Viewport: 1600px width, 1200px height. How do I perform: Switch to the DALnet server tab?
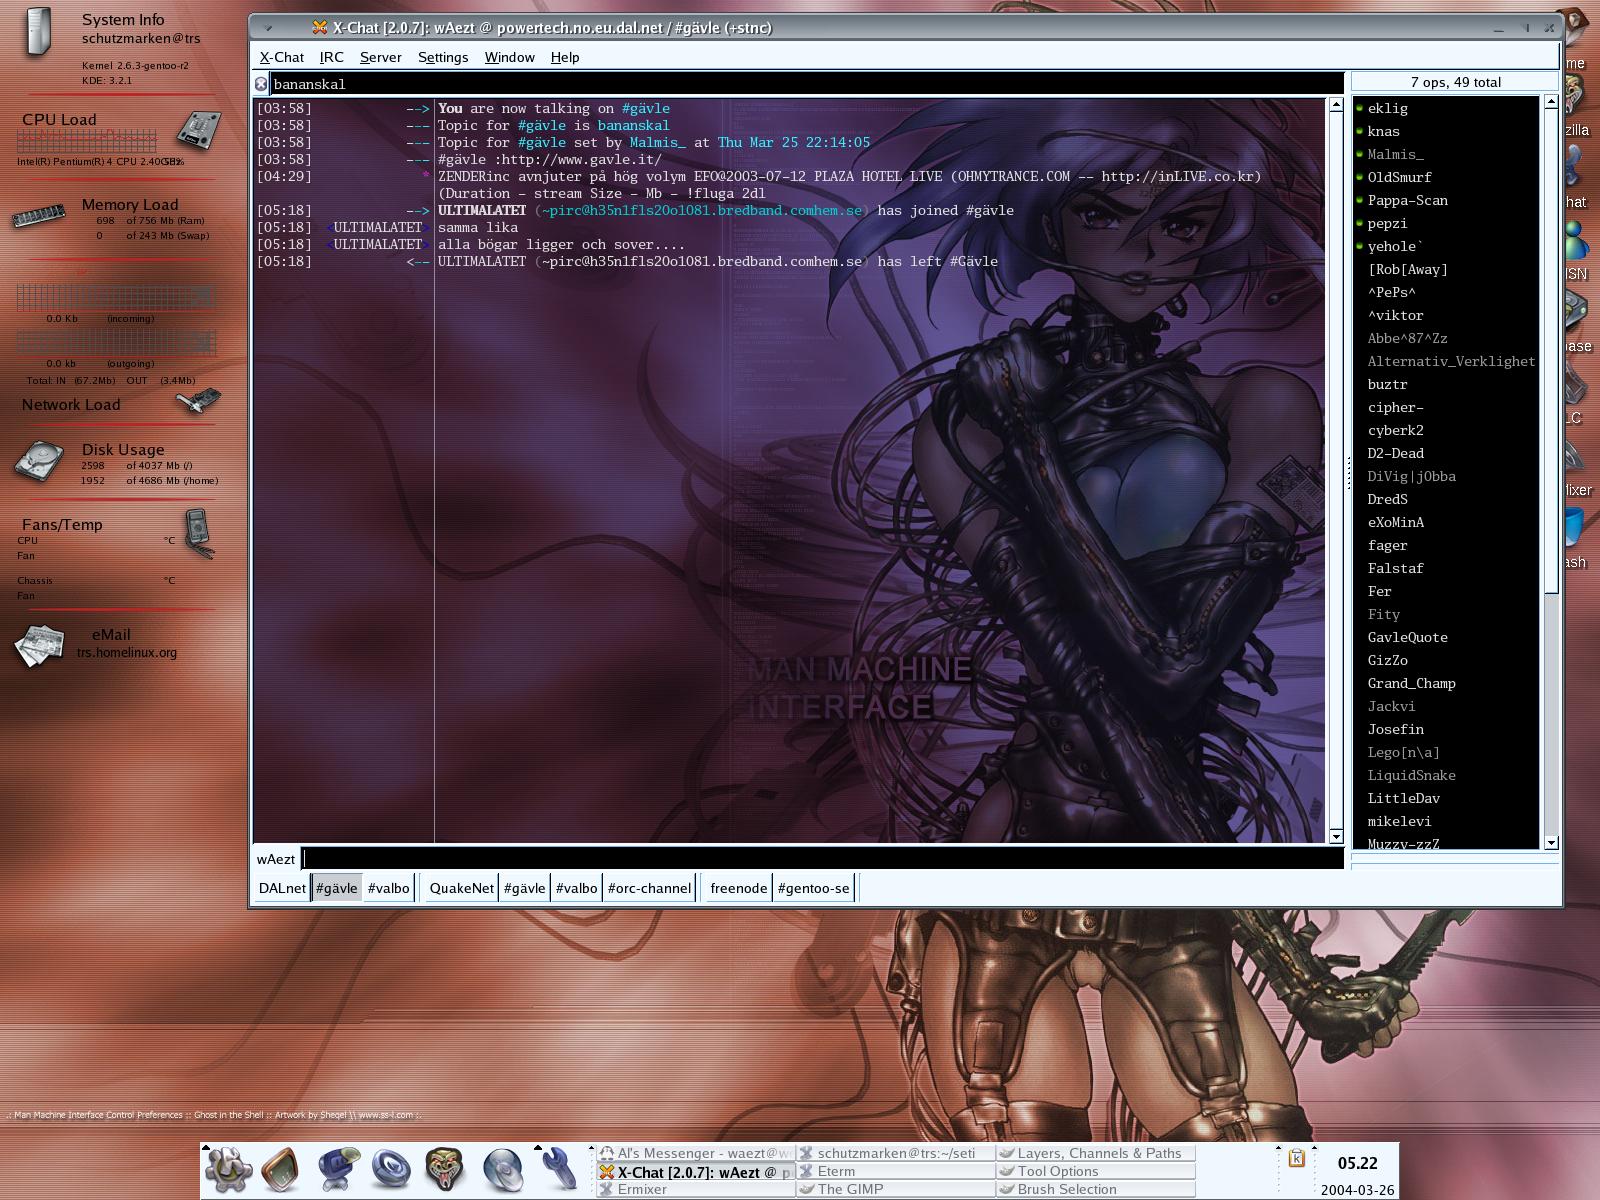pos(282,888)
